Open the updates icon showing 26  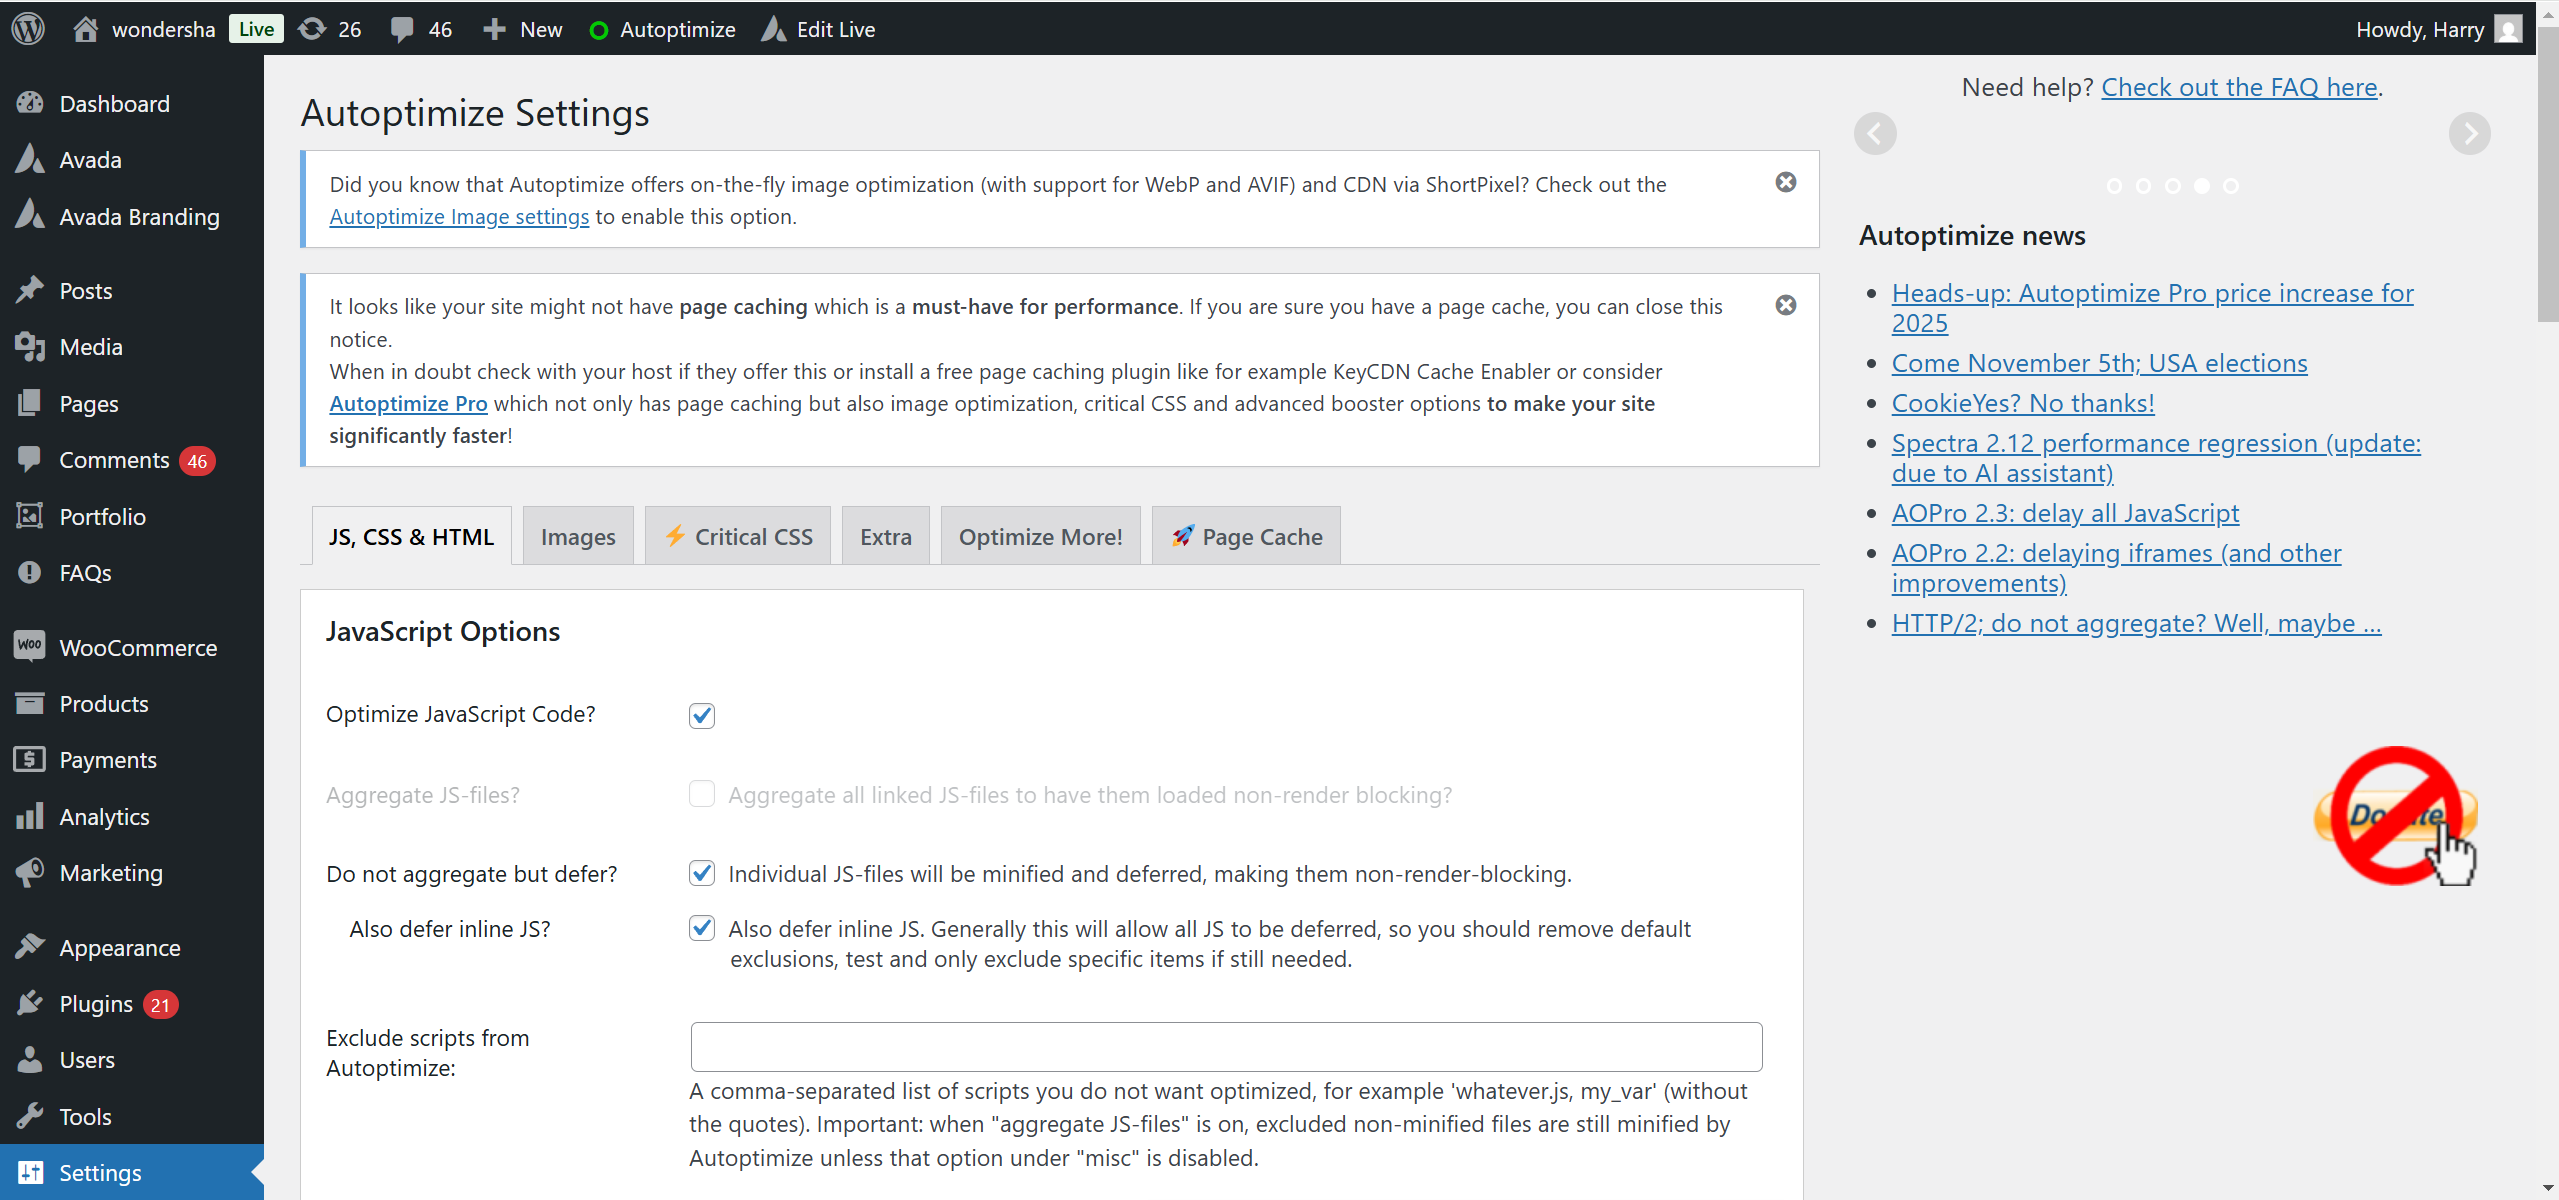[x=313, y=29]
